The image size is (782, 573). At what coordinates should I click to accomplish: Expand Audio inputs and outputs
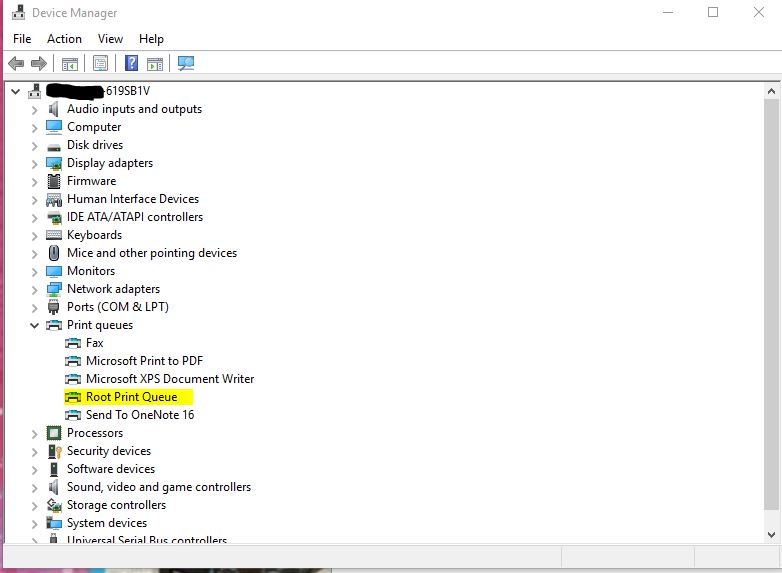click(34, 110)
